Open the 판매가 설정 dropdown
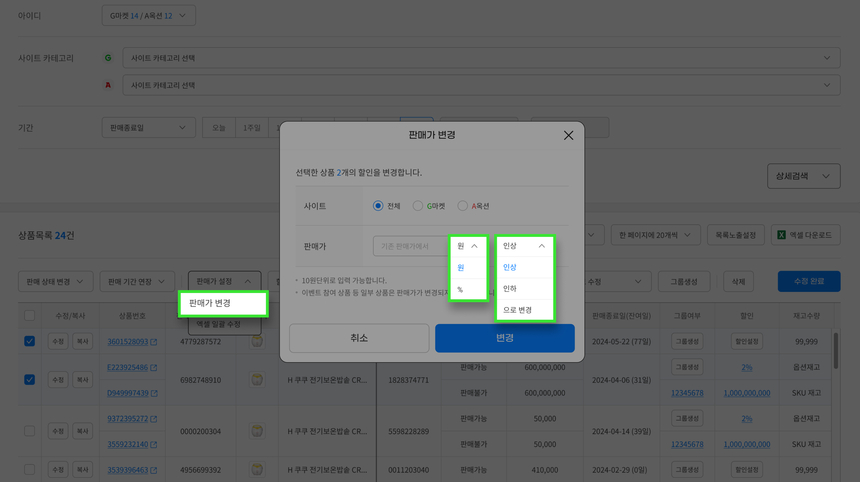This screenshot has width=860, height=482. click(x=224, y=281)
